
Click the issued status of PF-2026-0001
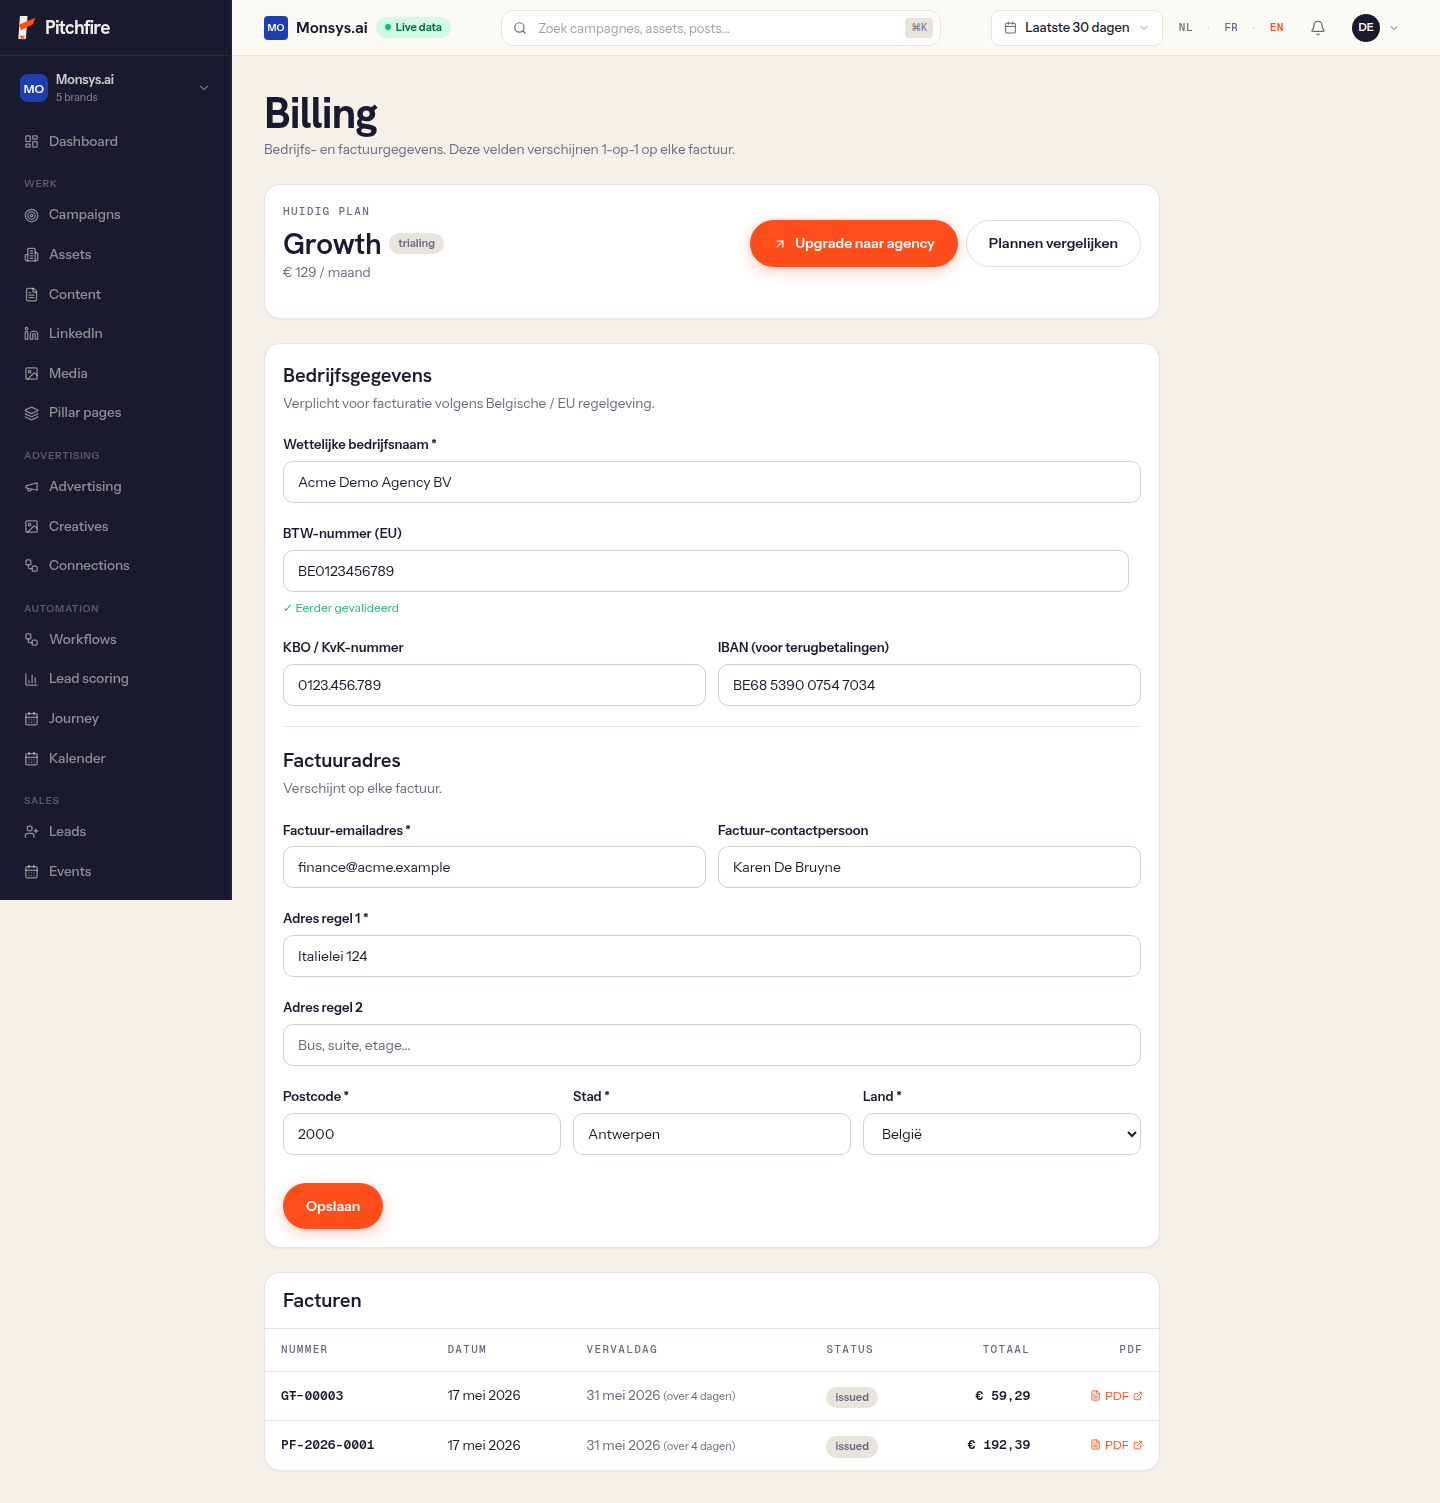pos(852,1446)
